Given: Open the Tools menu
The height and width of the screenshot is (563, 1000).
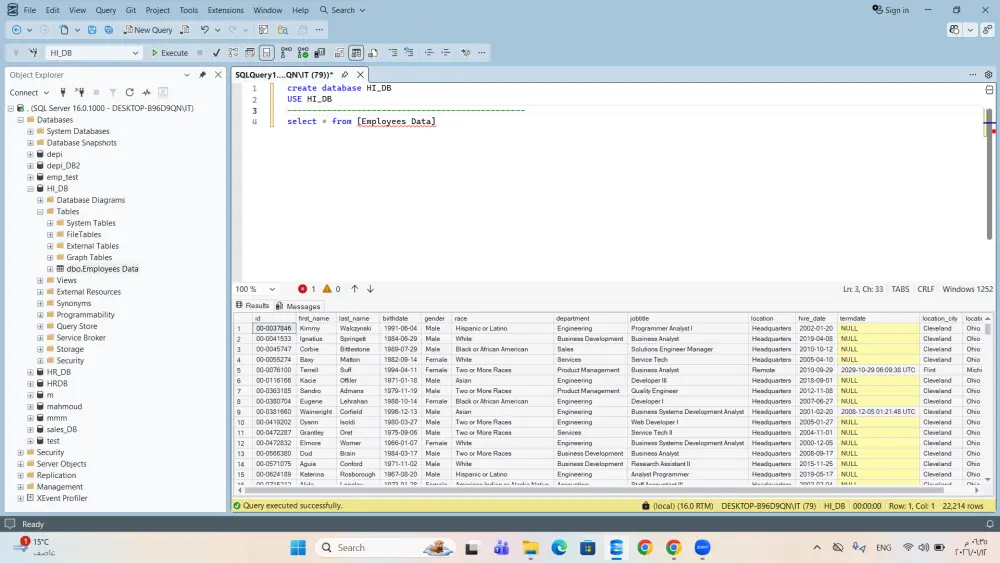Looking at the screenshot, I should pyautogui.click(x=188, y=10).
